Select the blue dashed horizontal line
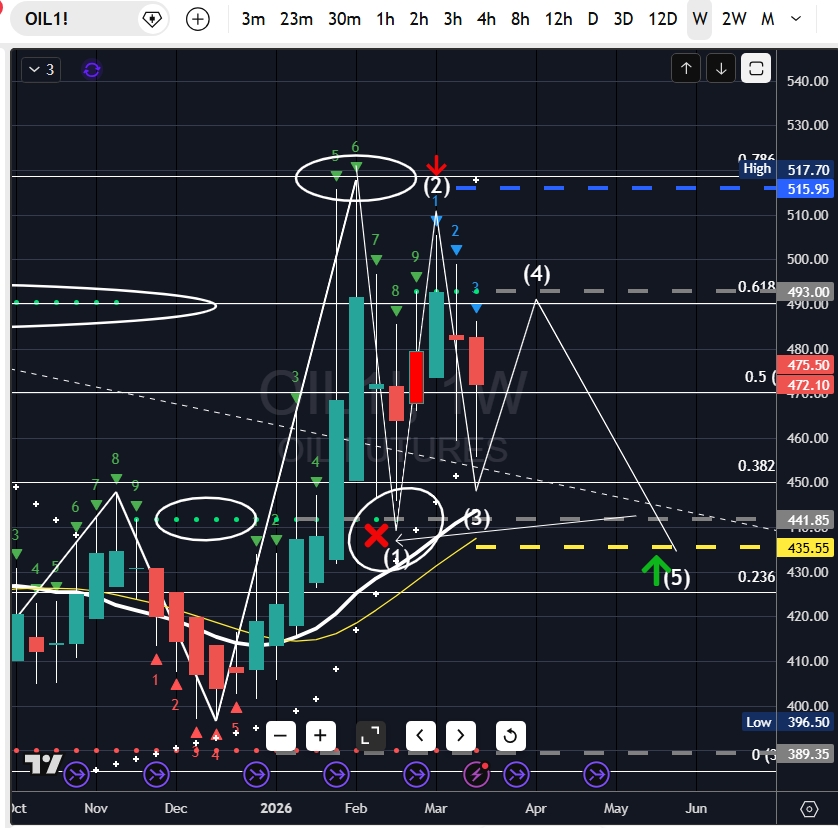The image size is (838, 828). [615, 188]
